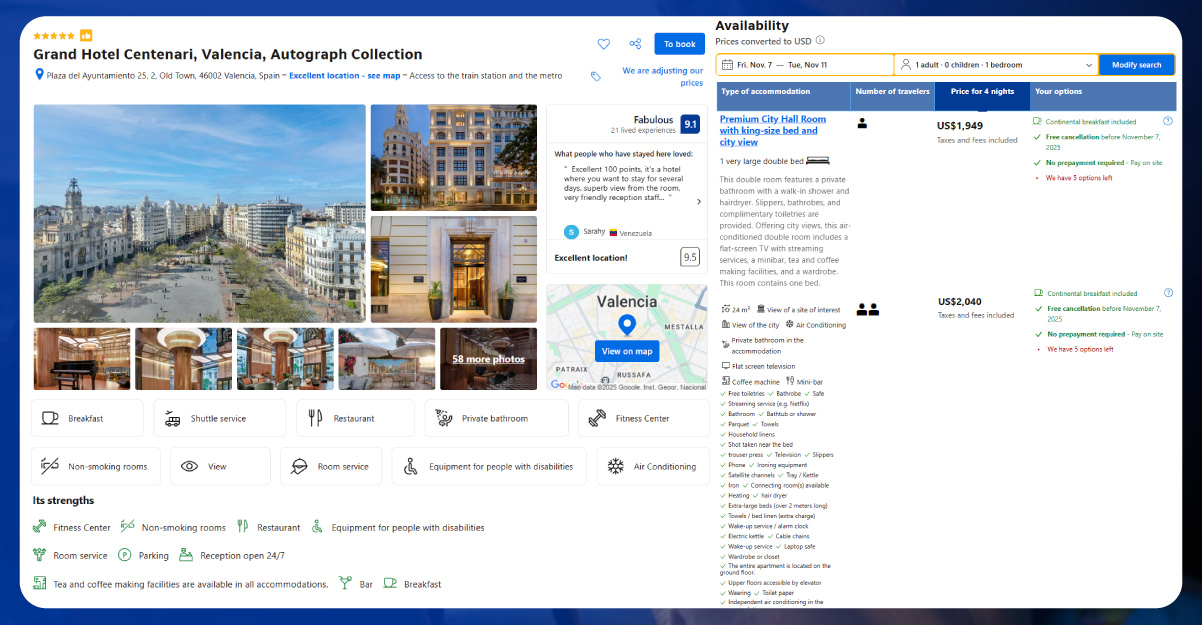Click Excellent location - see map link
Image resolution: width=1202 pixels, height=625 pixels.
[344, 76]
